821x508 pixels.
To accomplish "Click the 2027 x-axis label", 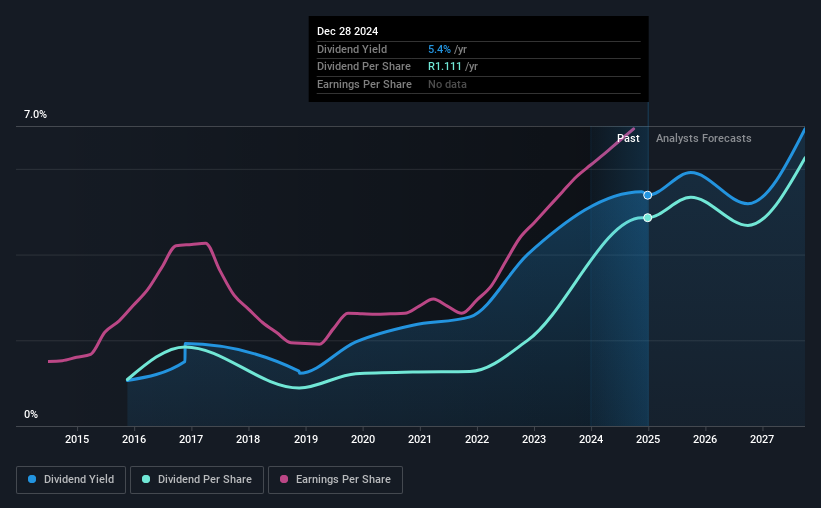I will (762, 439).
